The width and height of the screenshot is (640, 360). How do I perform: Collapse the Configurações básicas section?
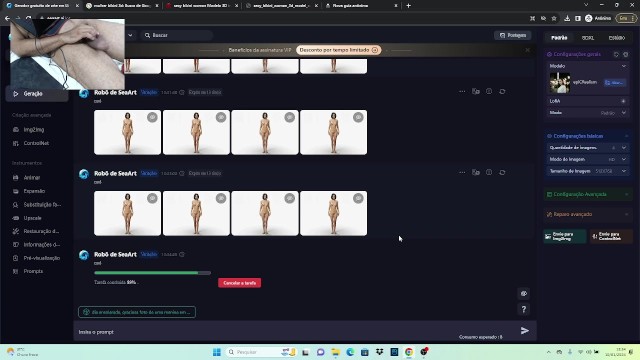pyautogui.click(x=627, y=136)
